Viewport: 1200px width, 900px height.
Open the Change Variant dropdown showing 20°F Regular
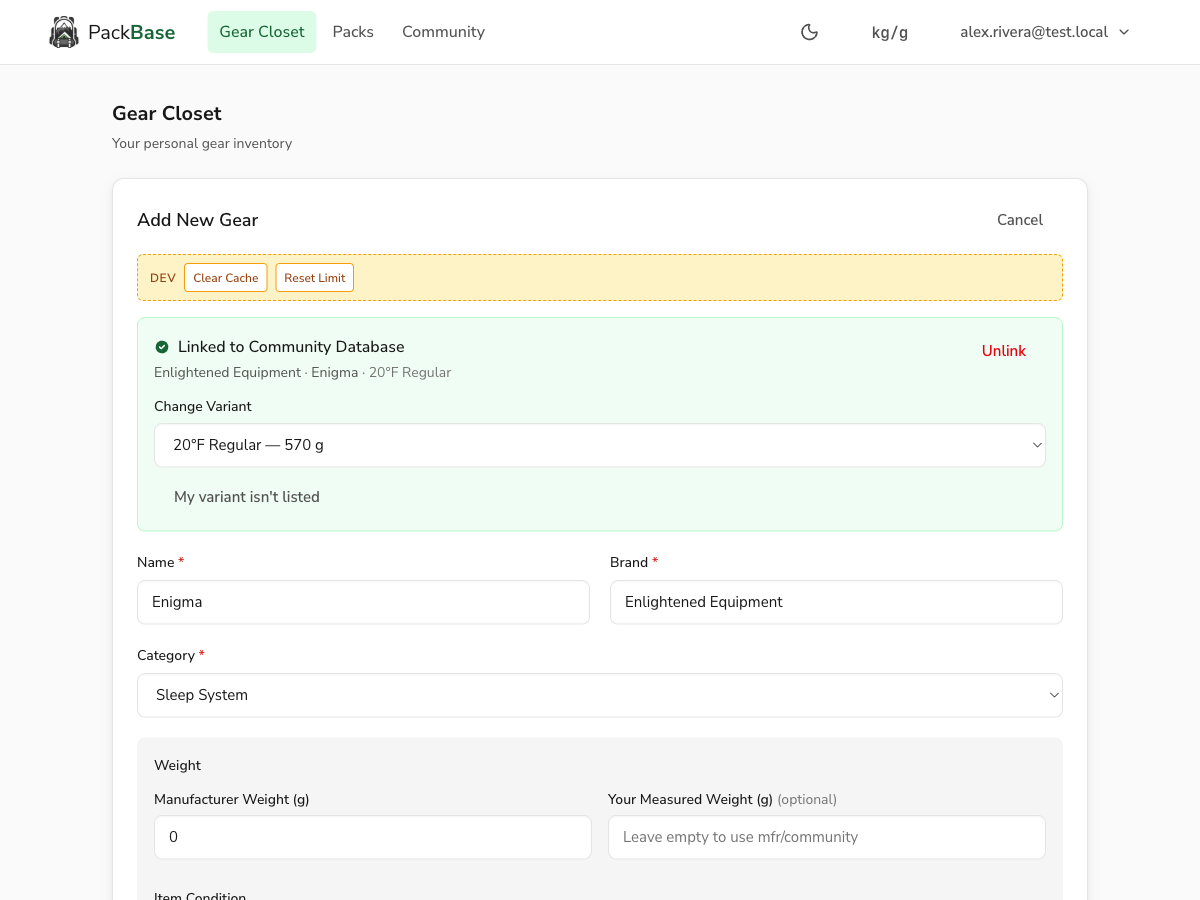tap(600, 445)
